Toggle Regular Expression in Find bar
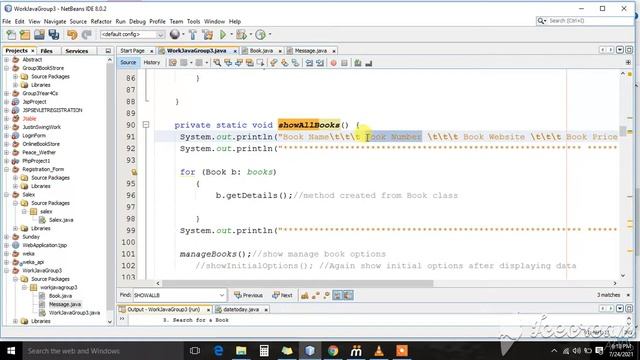 [x=326, y=295]
